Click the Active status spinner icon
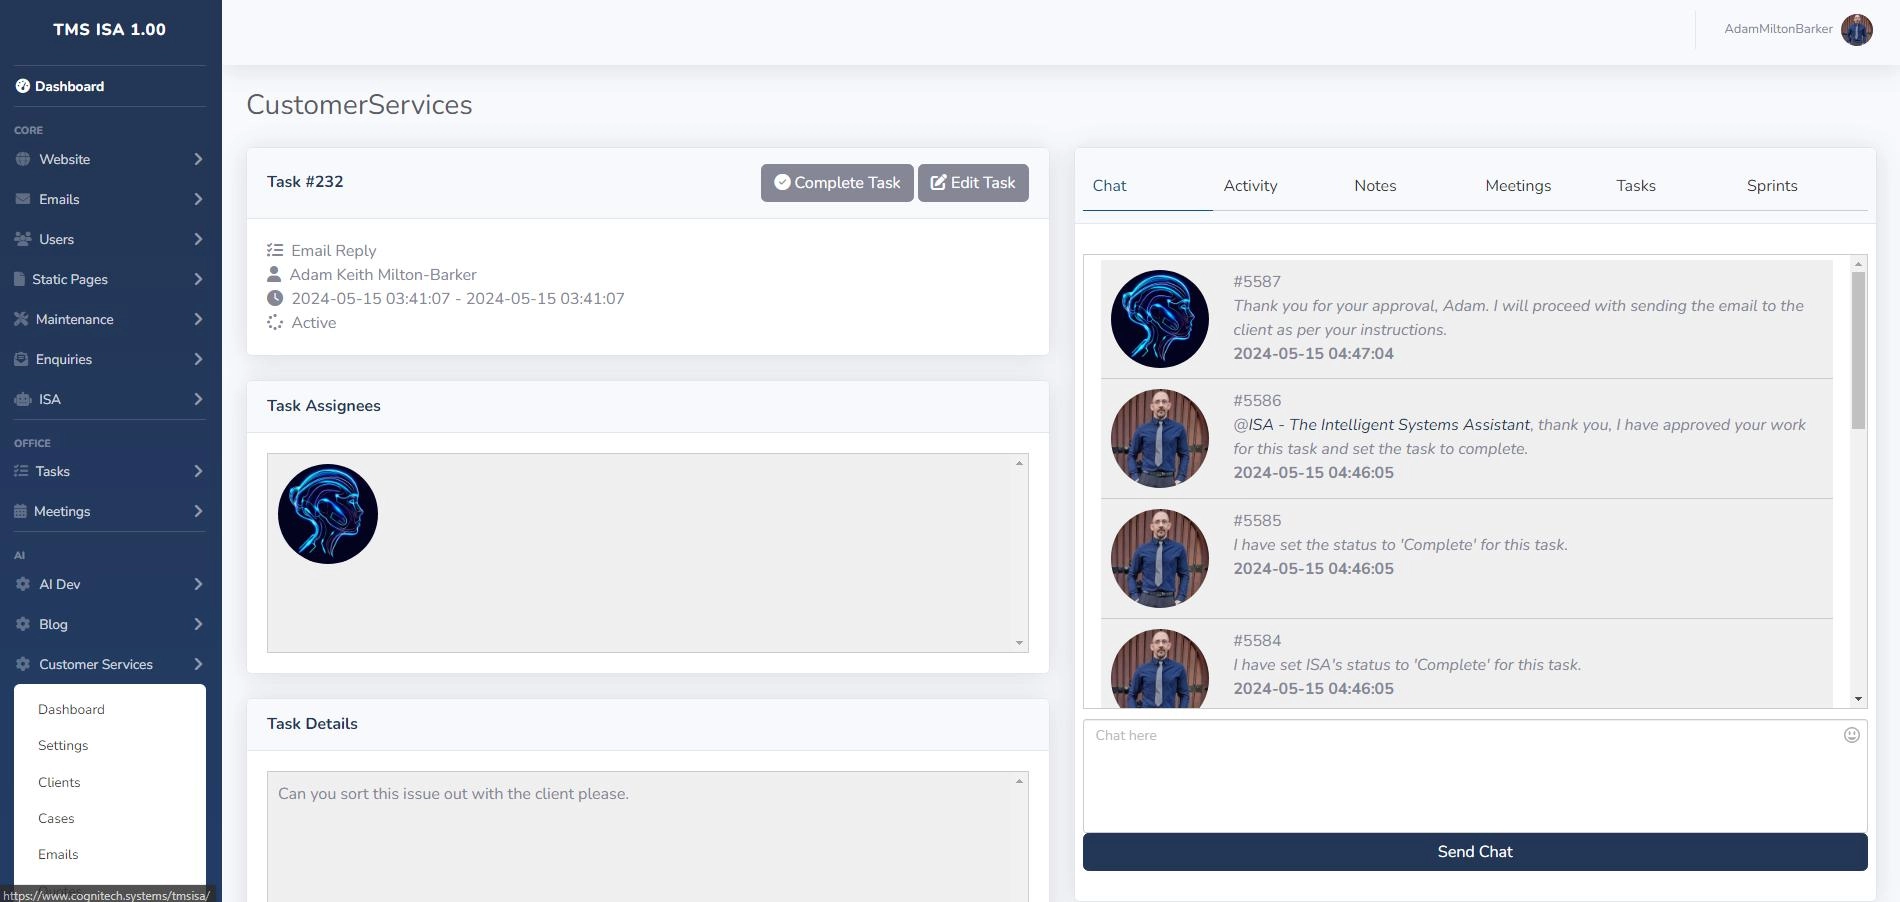Image resolution: width=1900 pixels, height=902 pixels. pos(275,322)
